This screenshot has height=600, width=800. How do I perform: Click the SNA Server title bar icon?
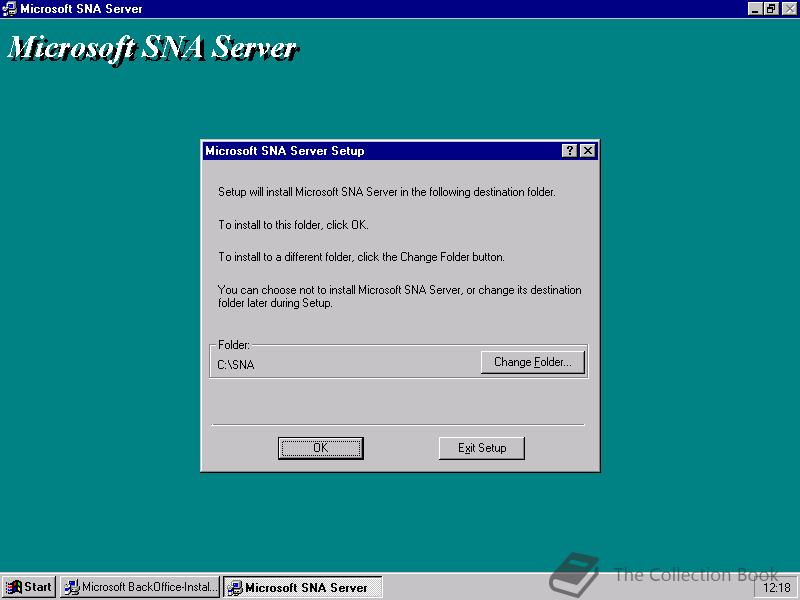coord(9,9)
